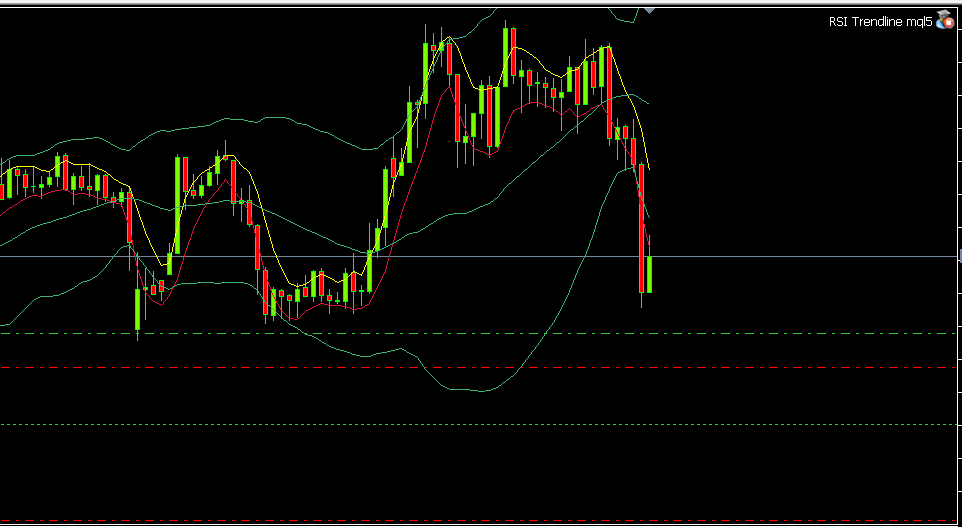Select the gray chart shift triangle marker
The image size is (962, 527).
click(649, 10)
